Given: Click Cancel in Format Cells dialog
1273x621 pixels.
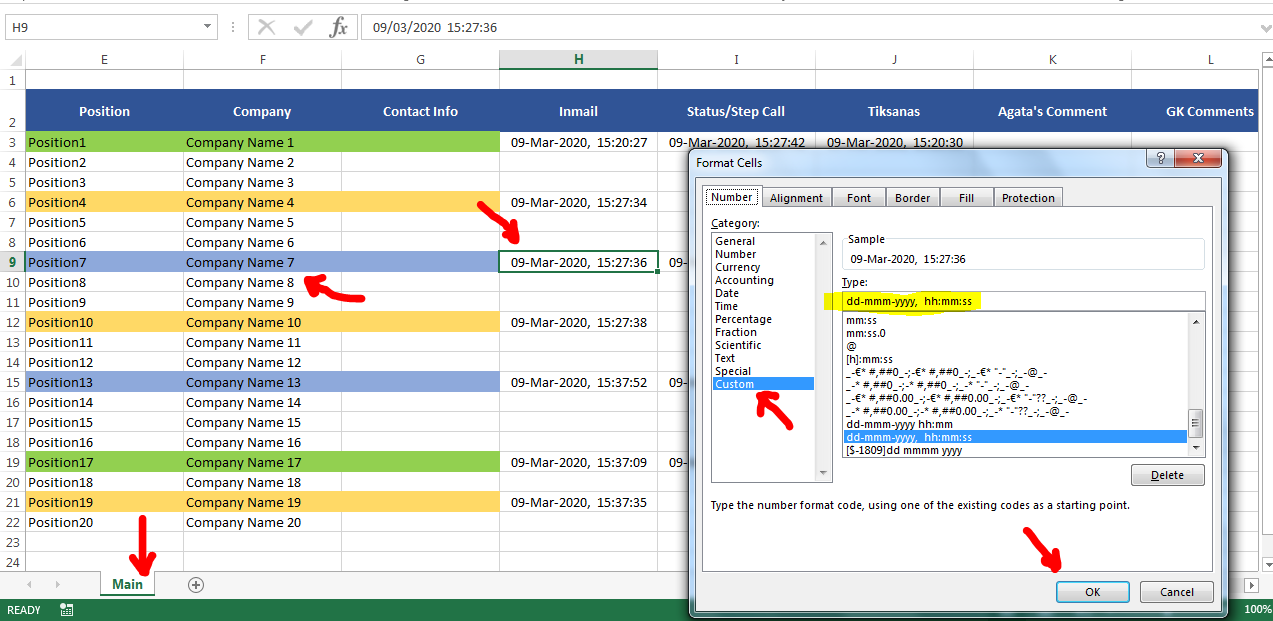Looking at the screenshot, I should pos(1177,592).
